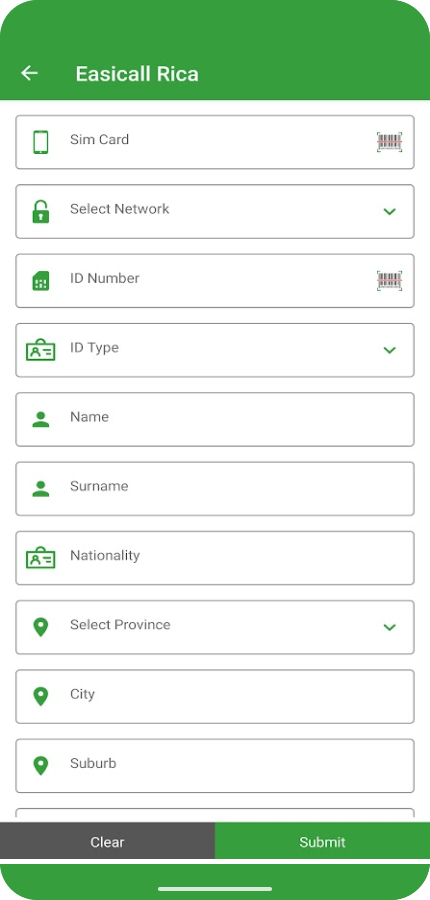Tap the person icon beside Name
Viewport: 430px width, 900px height.
tap(41, 419)
